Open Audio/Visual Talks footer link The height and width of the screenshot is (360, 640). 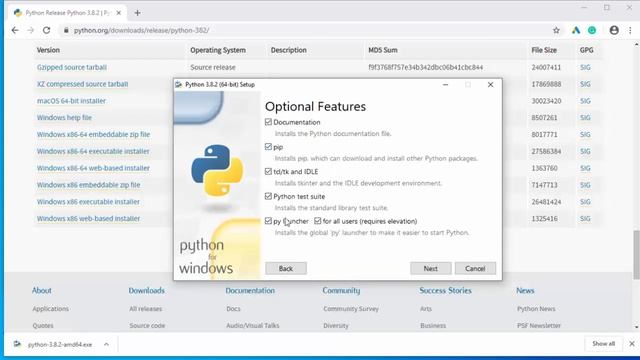[x=253, y=325]
